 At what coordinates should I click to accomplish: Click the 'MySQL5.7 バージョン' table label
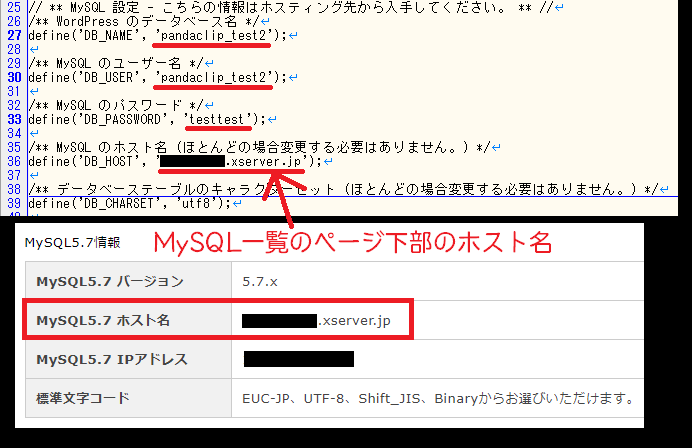click(x=110, y=281)
